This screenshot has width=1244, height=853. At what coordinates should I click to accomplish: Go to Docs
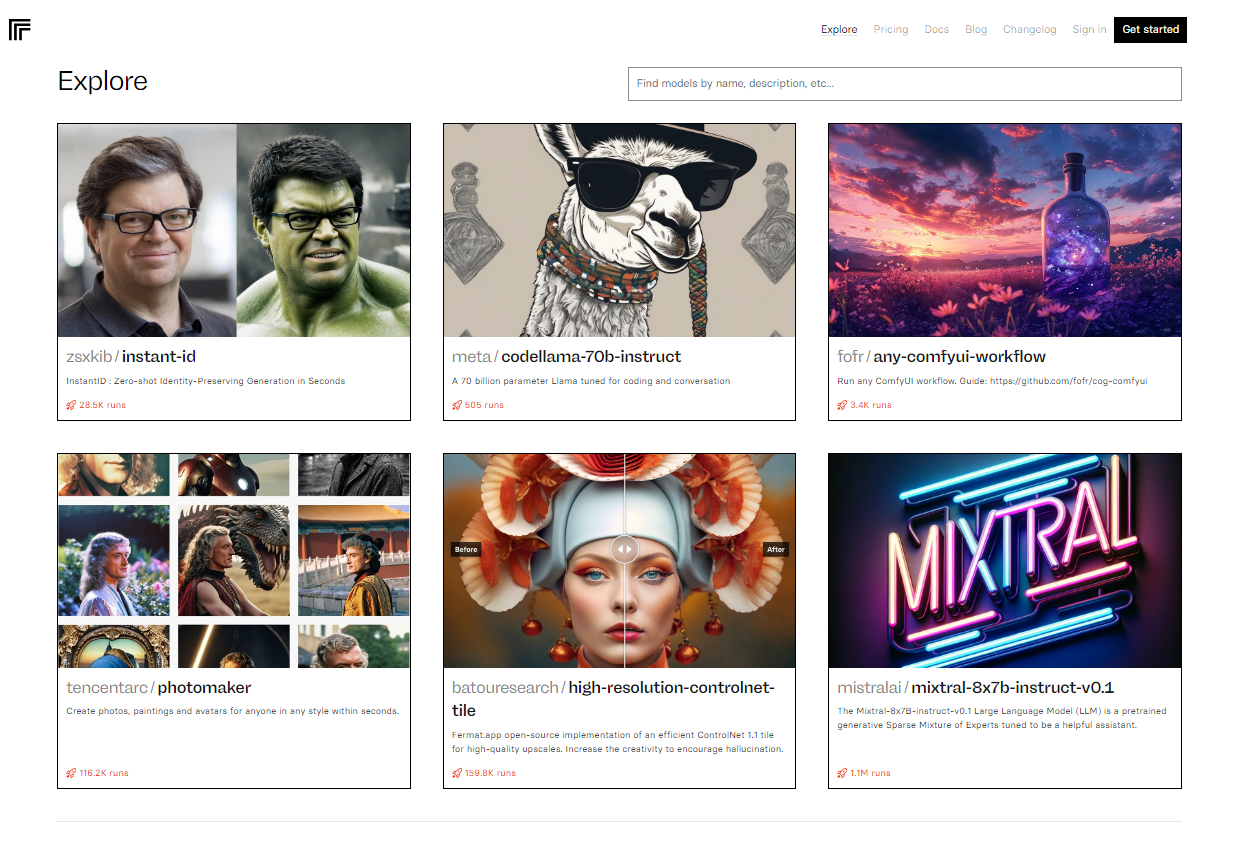[x=936, y=29]
